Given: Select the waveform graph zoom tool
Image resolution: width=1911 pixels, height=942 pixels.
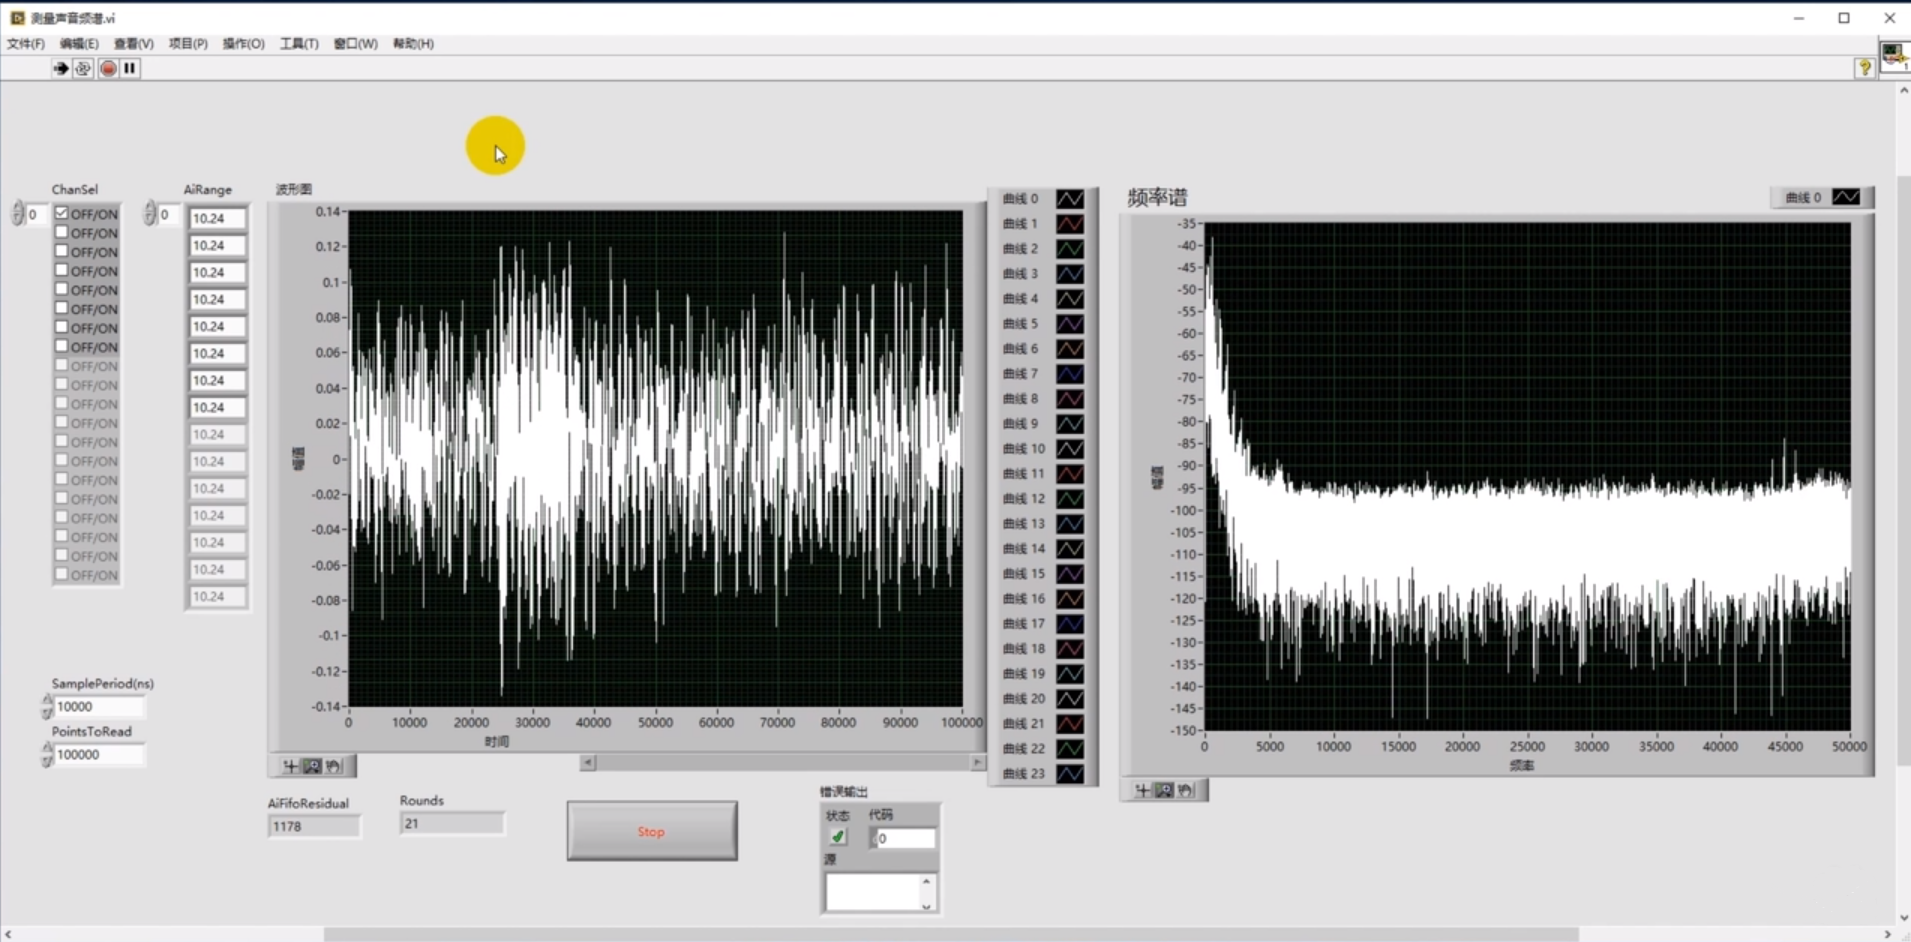Looking at the screenshot, I should [x=312, y=766].
